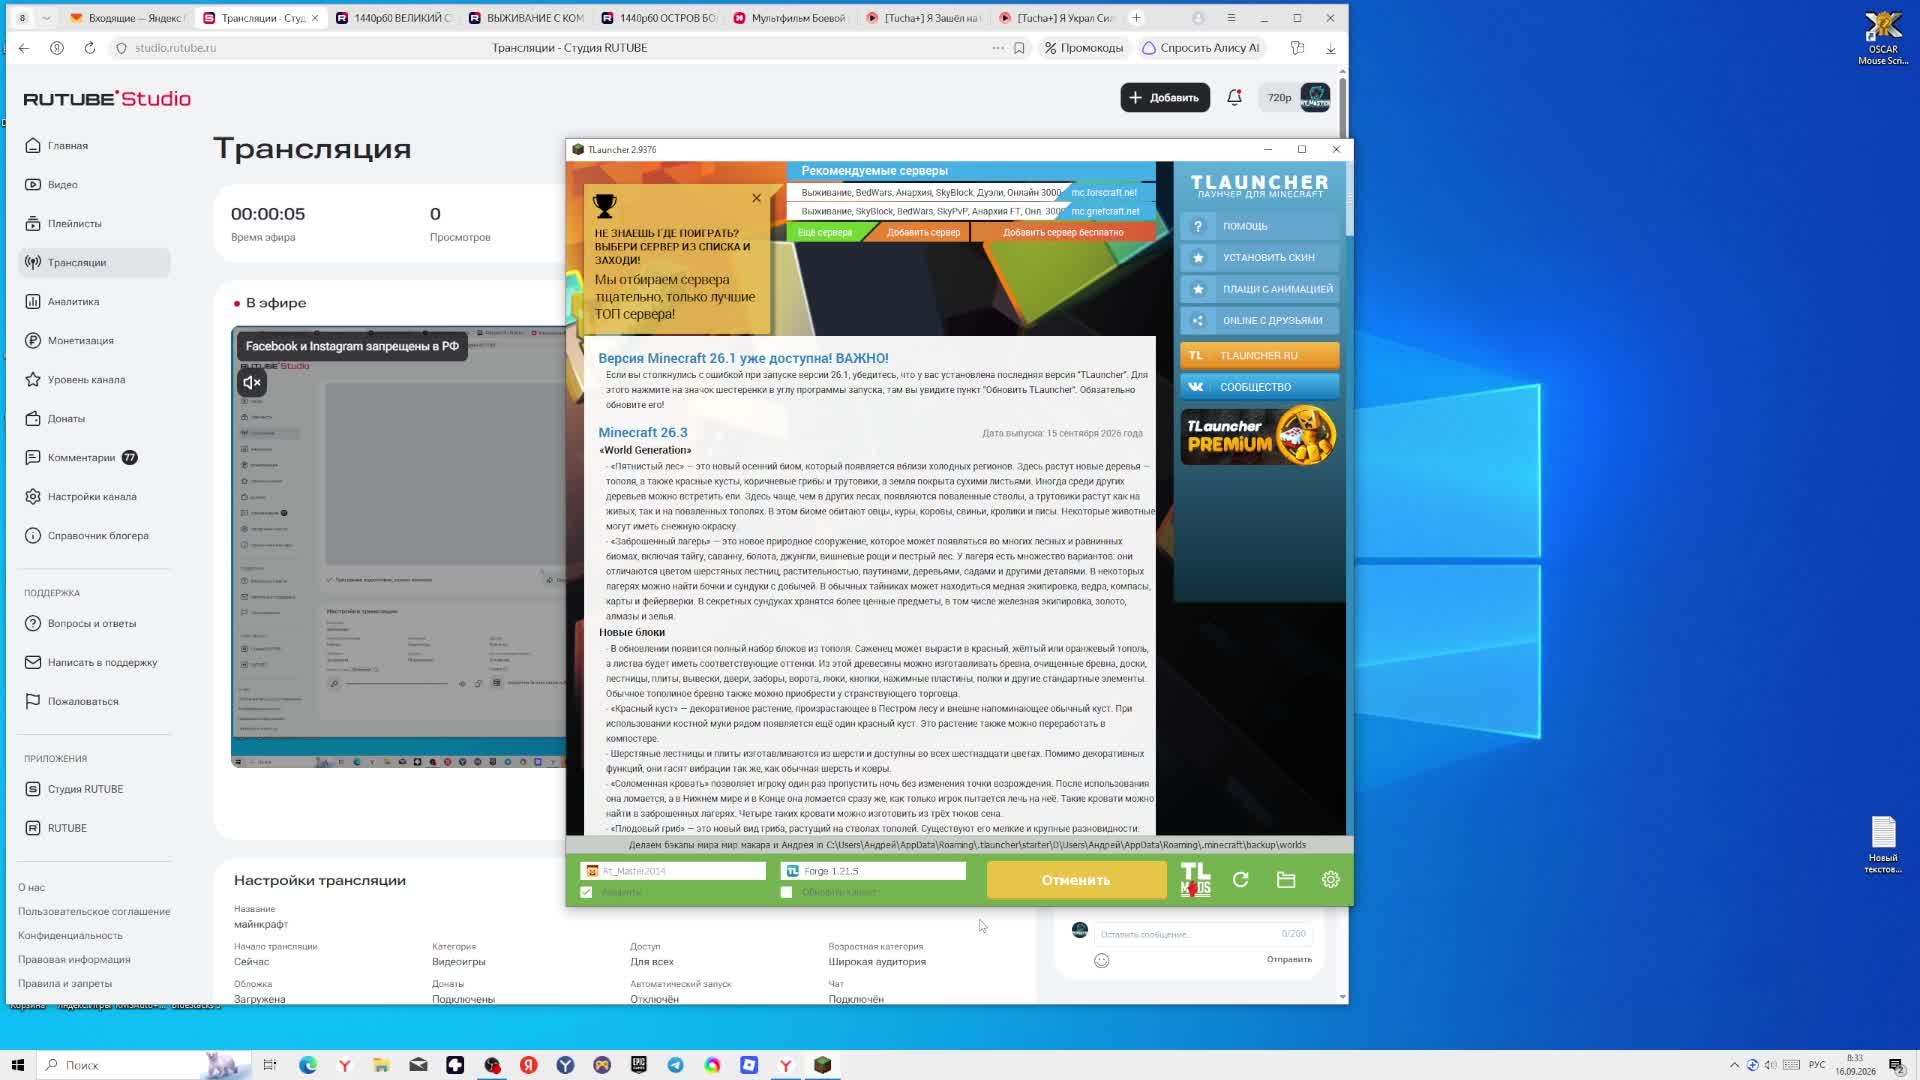Click the Windows Start button

pyautogui.click(x=17, y=1065)
